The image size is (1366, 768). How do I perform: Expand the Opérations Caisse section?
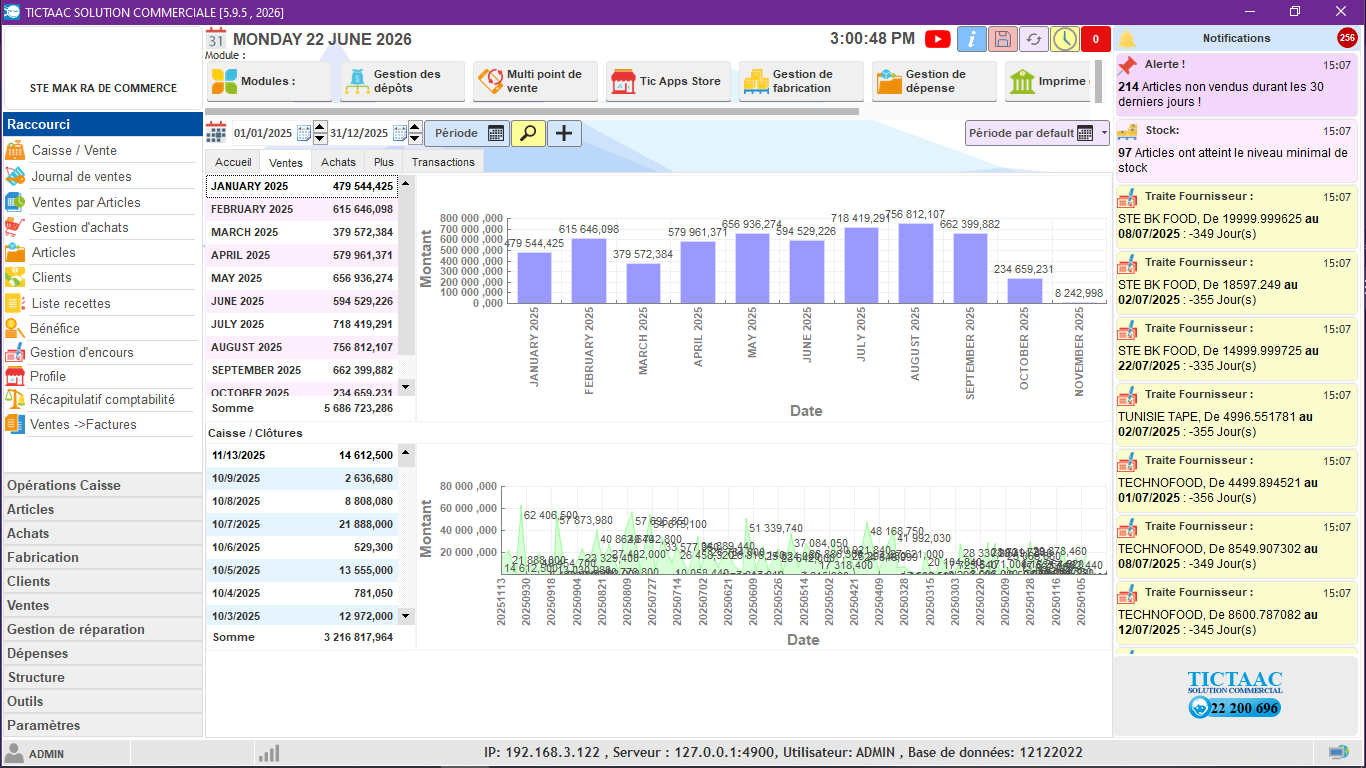[x=102, y=485]
